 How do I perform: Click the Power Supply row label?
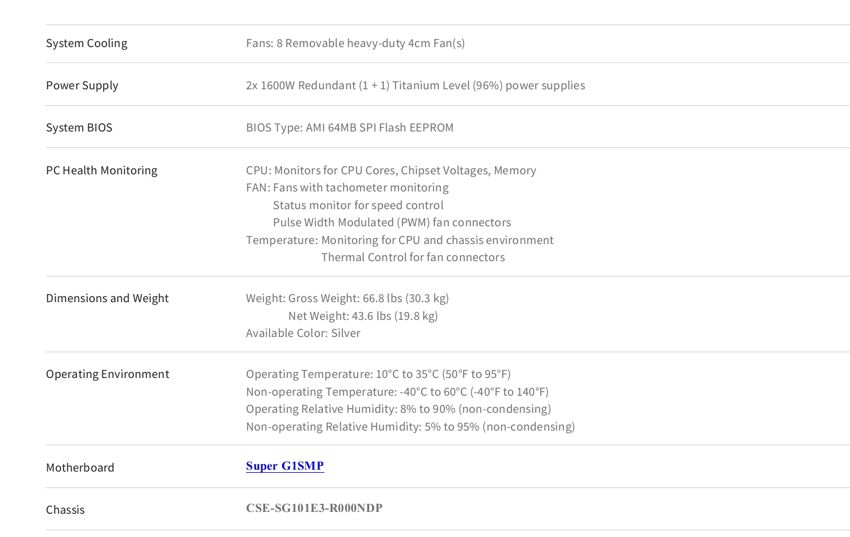(x=82, y=86)
